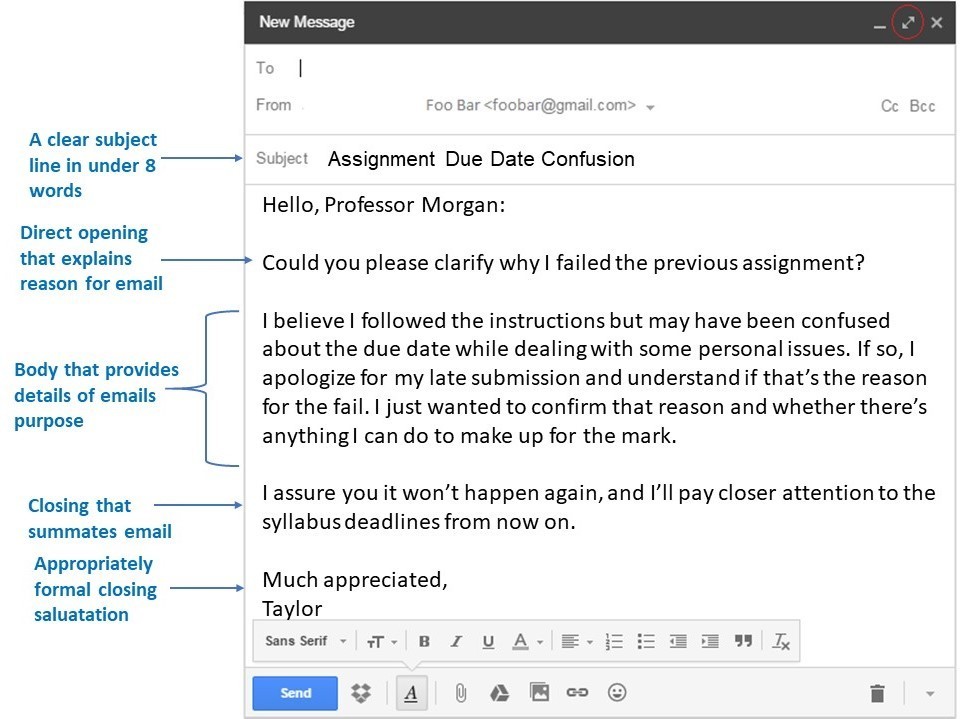Image resolution: width=974 pixels, height=719 pixels.
Task: Toggle underline formatting
Action: pos(488,642)
